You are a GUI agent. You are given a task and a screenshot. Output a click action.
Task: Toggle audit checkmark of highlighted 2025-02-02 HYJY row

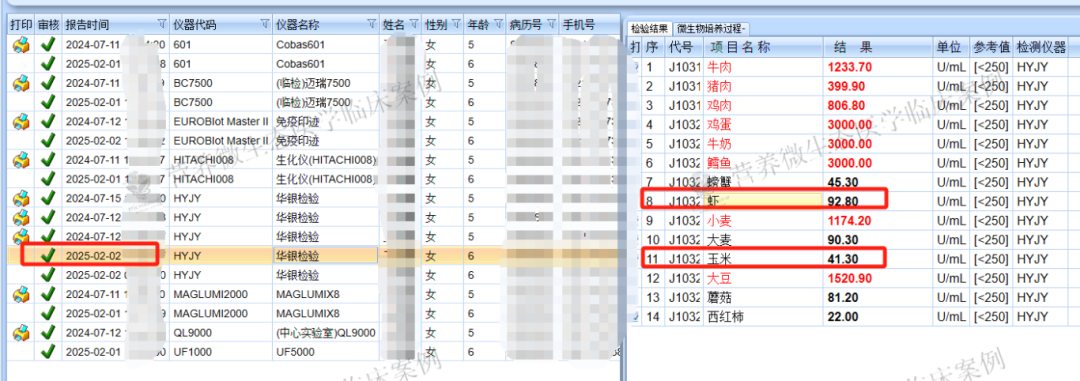tap(48, 255)
